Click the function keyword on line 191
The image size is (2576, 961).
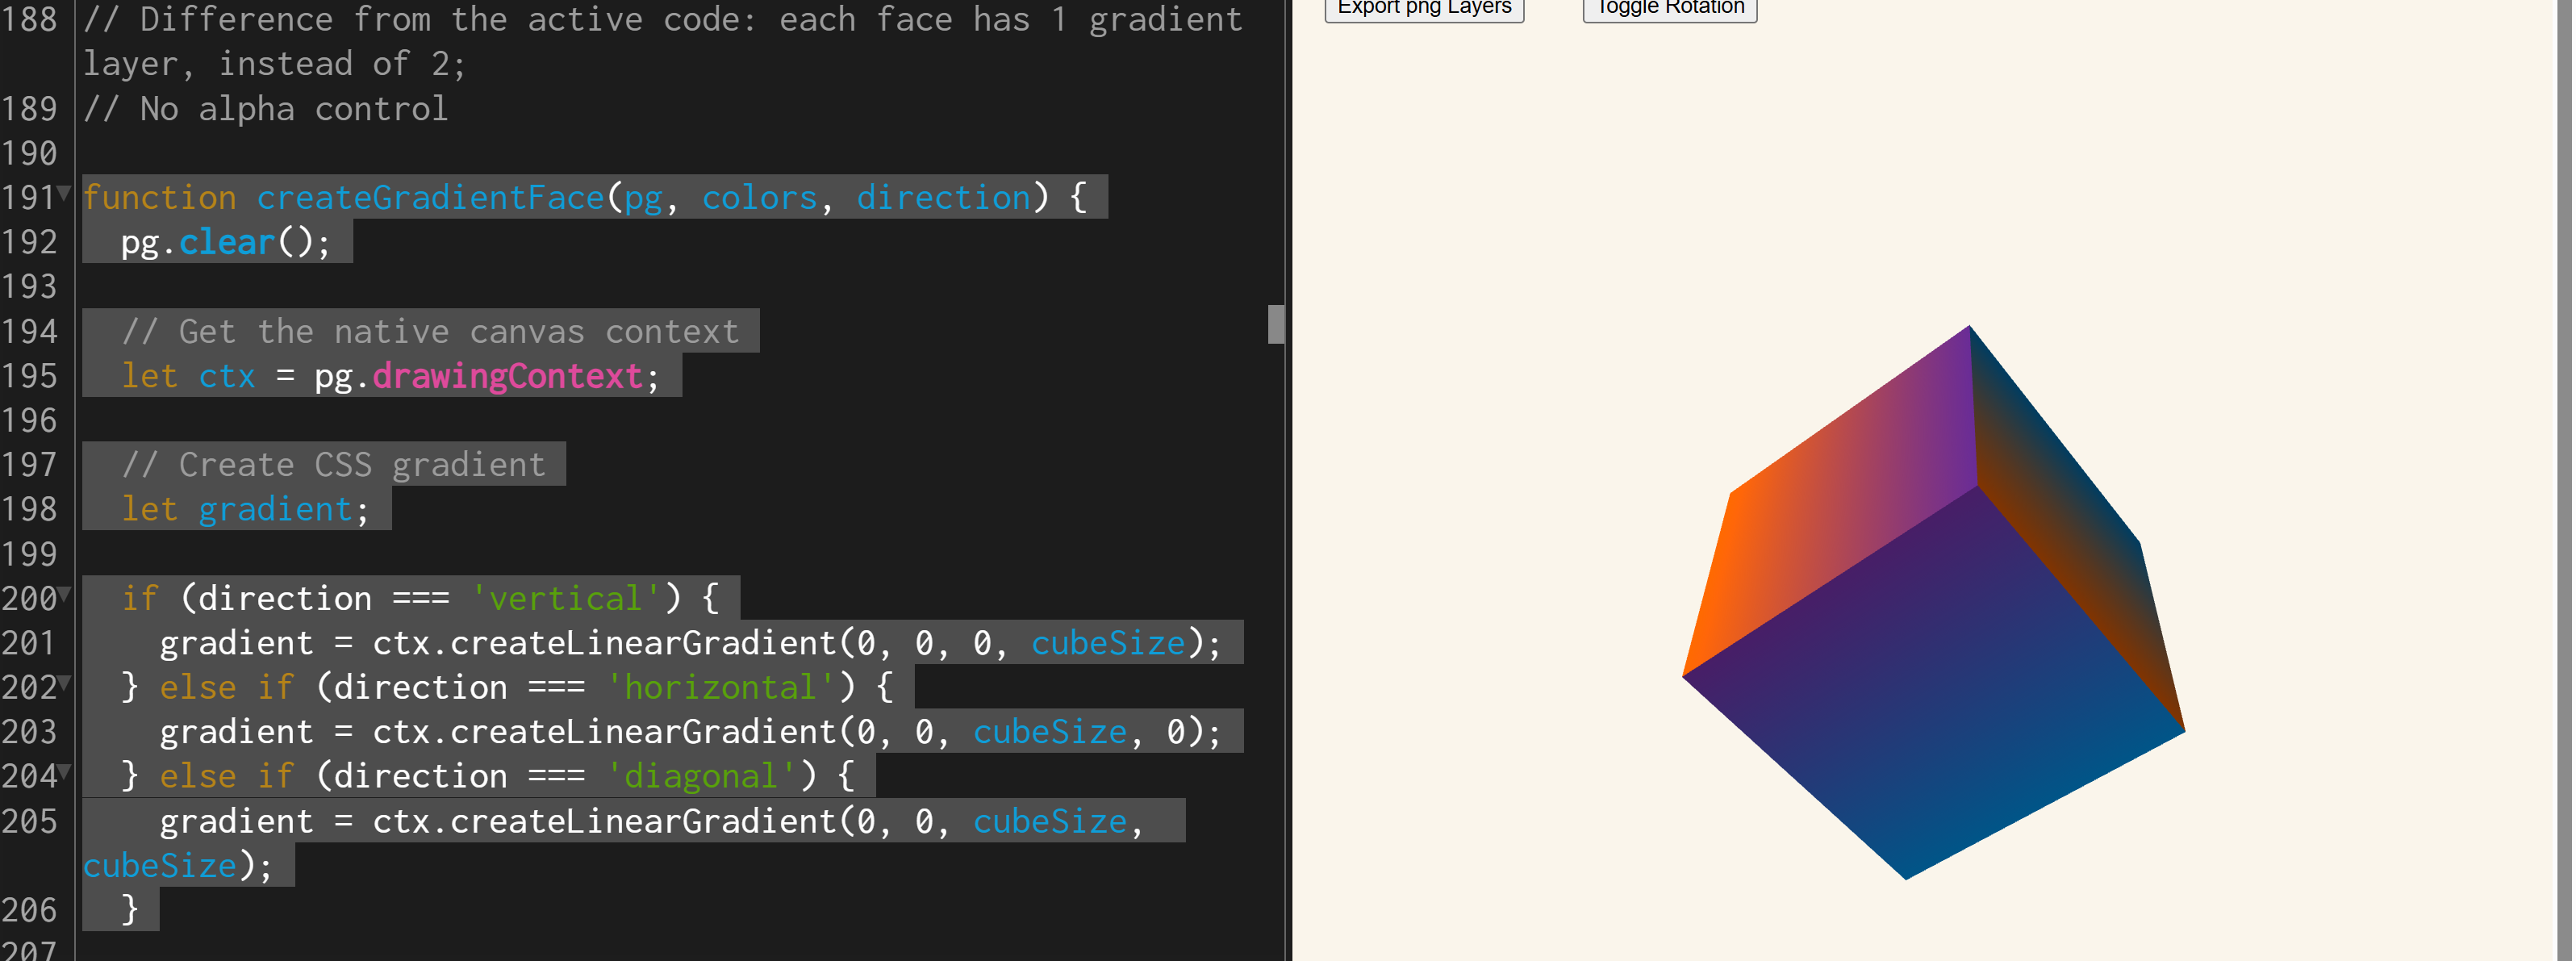point(158,197)
